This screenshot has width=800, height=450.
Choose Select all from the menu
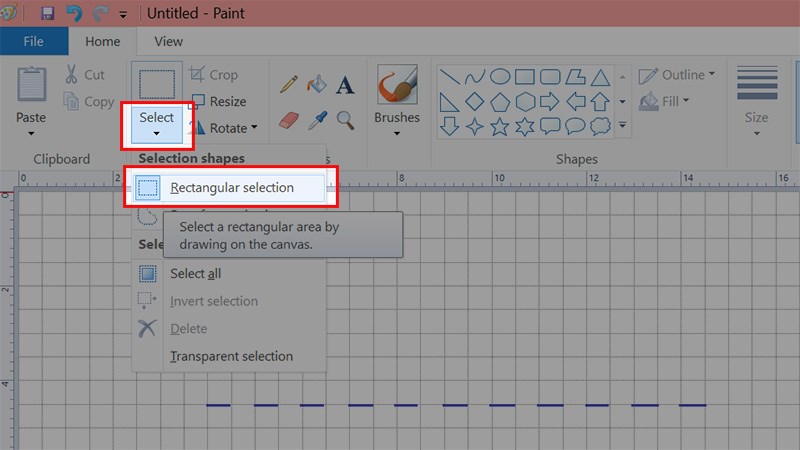click(x=230, y=274)
